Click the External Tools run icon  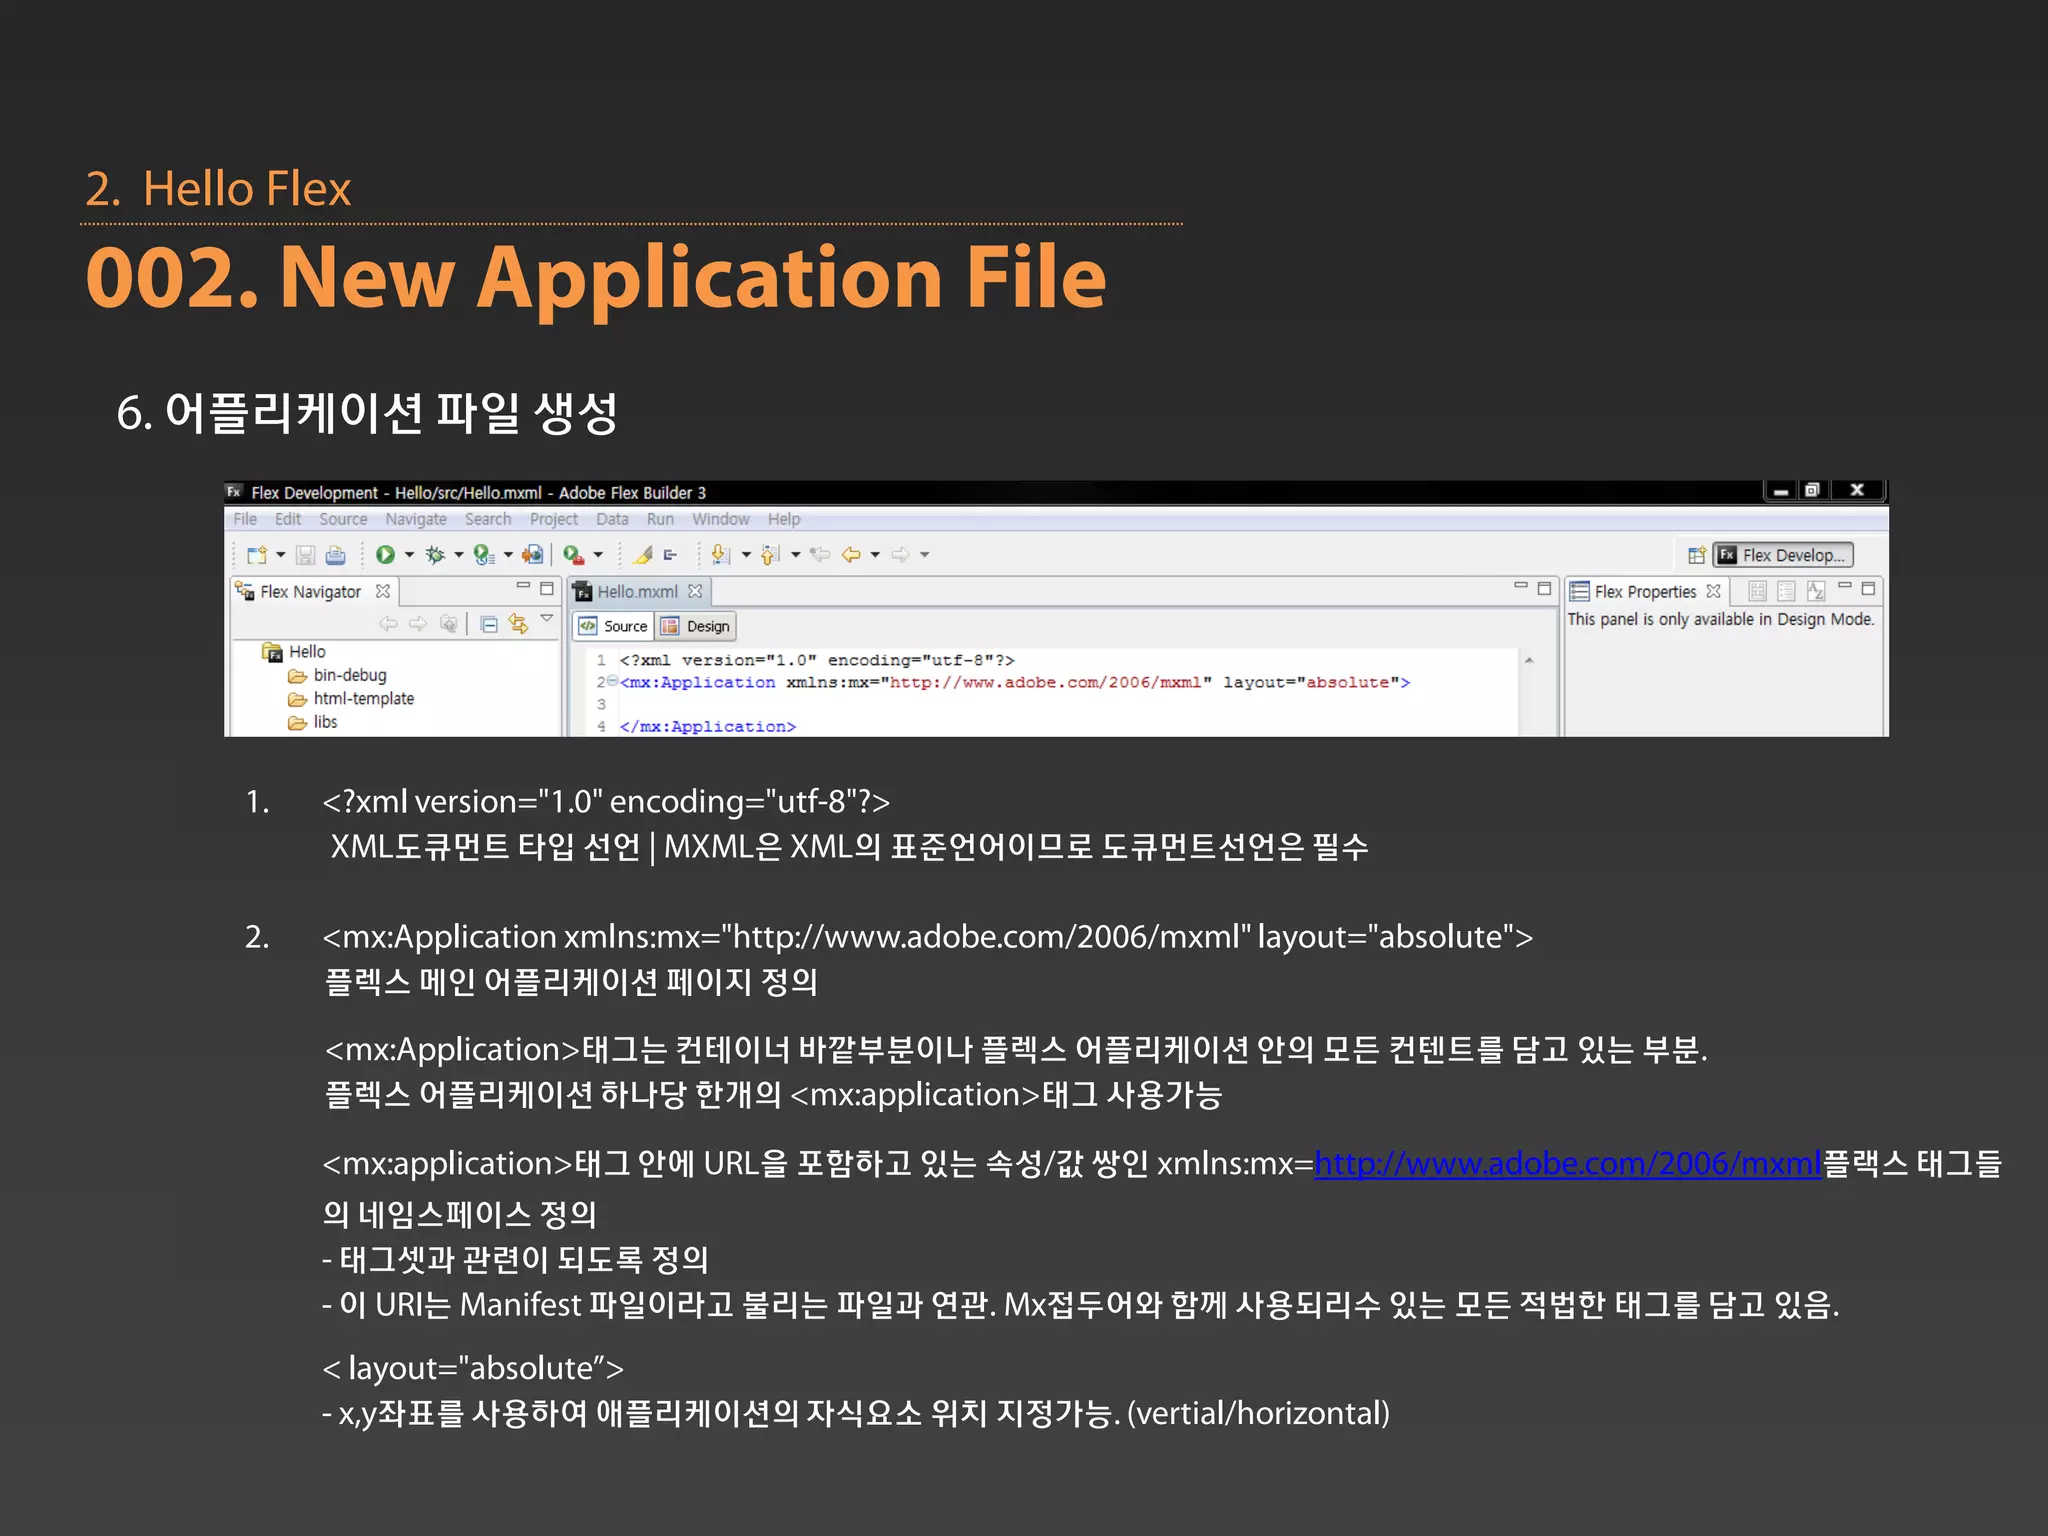click(x=574, y=555)
